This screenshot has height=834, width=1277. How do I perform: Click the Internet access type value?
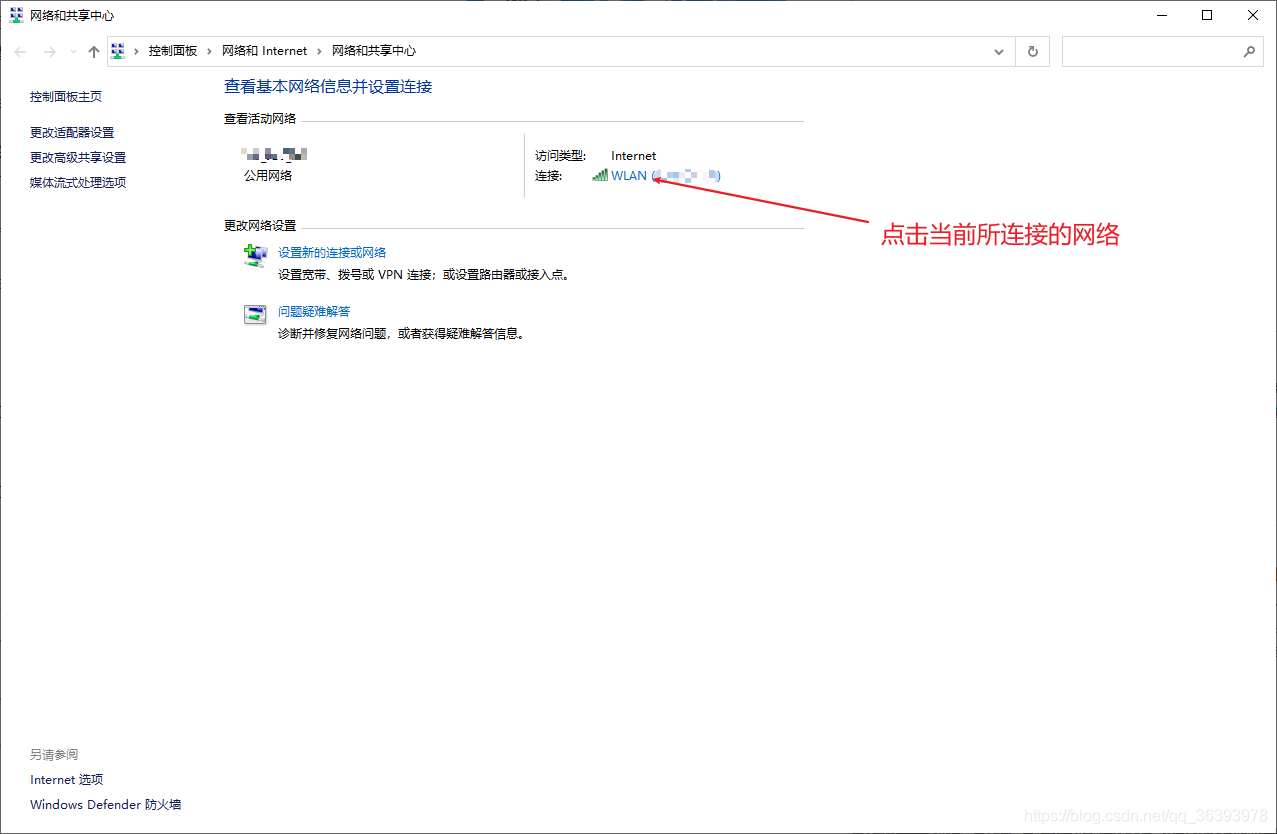(x=634, y=156)
